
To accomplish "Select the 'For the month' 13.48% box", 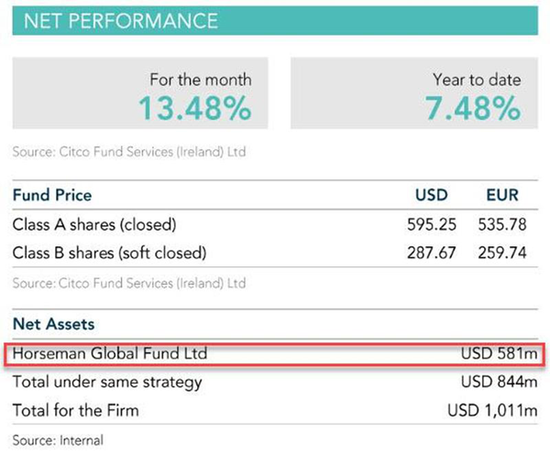I will (140, 93).
